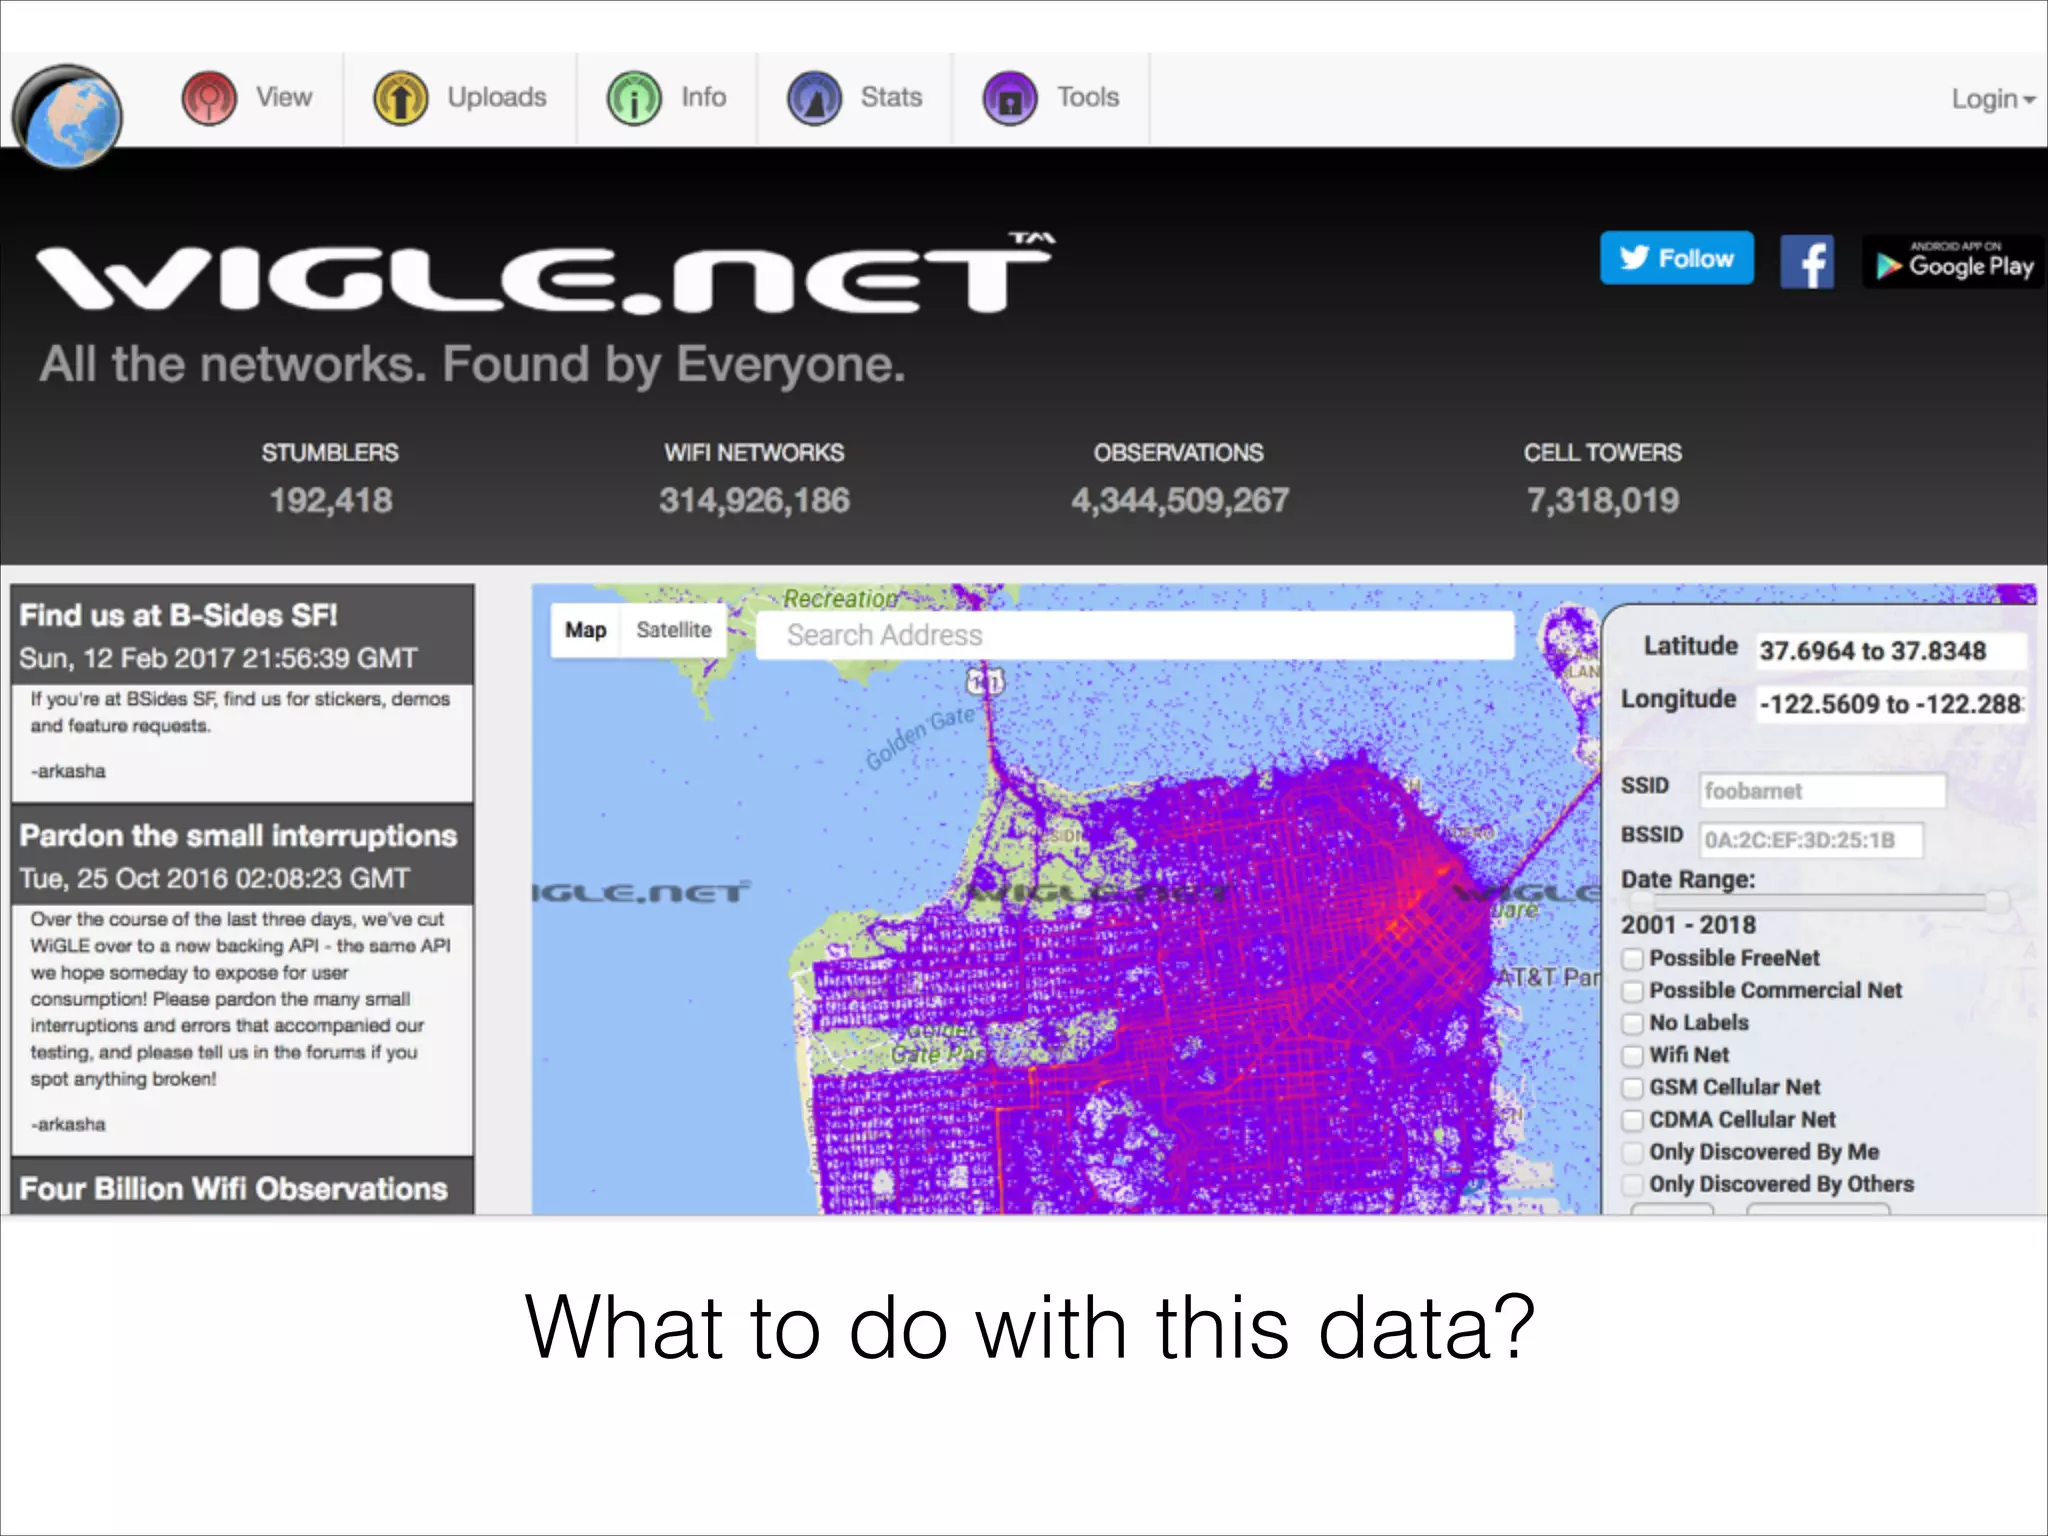Screen dimensions: 2048x1536
Task: Check the Wifi Net option
Action: pos(1633,1056)
